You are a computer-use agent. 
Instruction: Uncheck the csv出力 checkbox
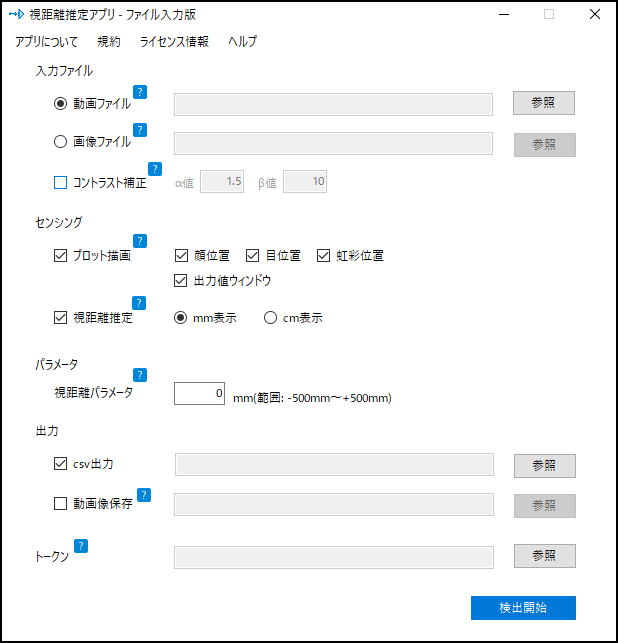click(61, 464)
